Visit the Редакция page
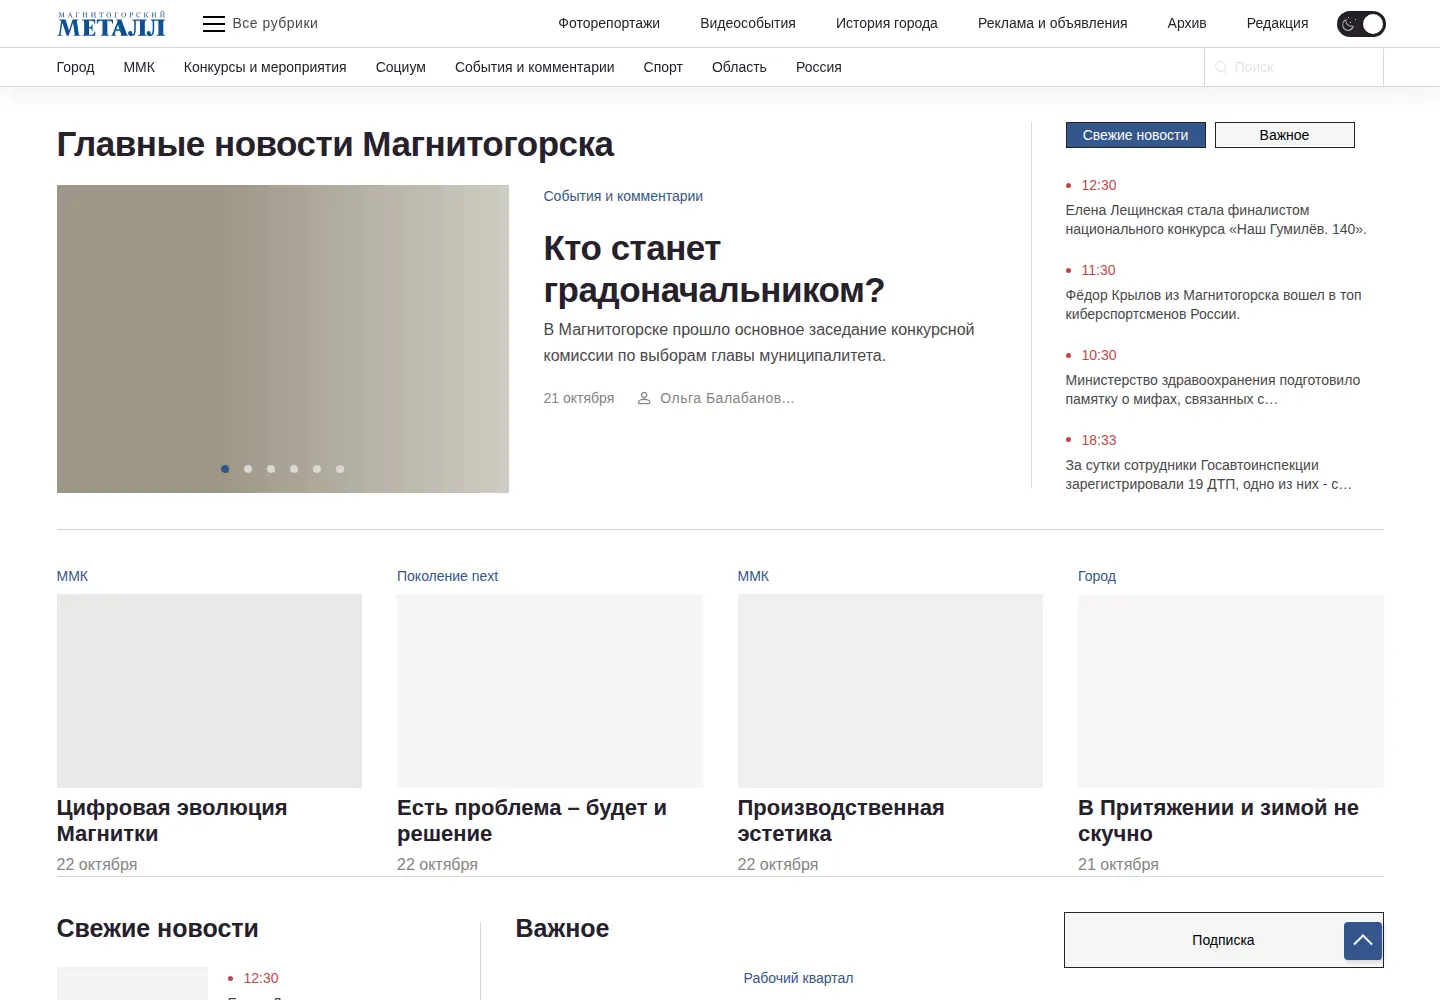Image resolution: width=1440 pixels, height=1000 pixels. pyautogui.click(x=1277, y=23)
